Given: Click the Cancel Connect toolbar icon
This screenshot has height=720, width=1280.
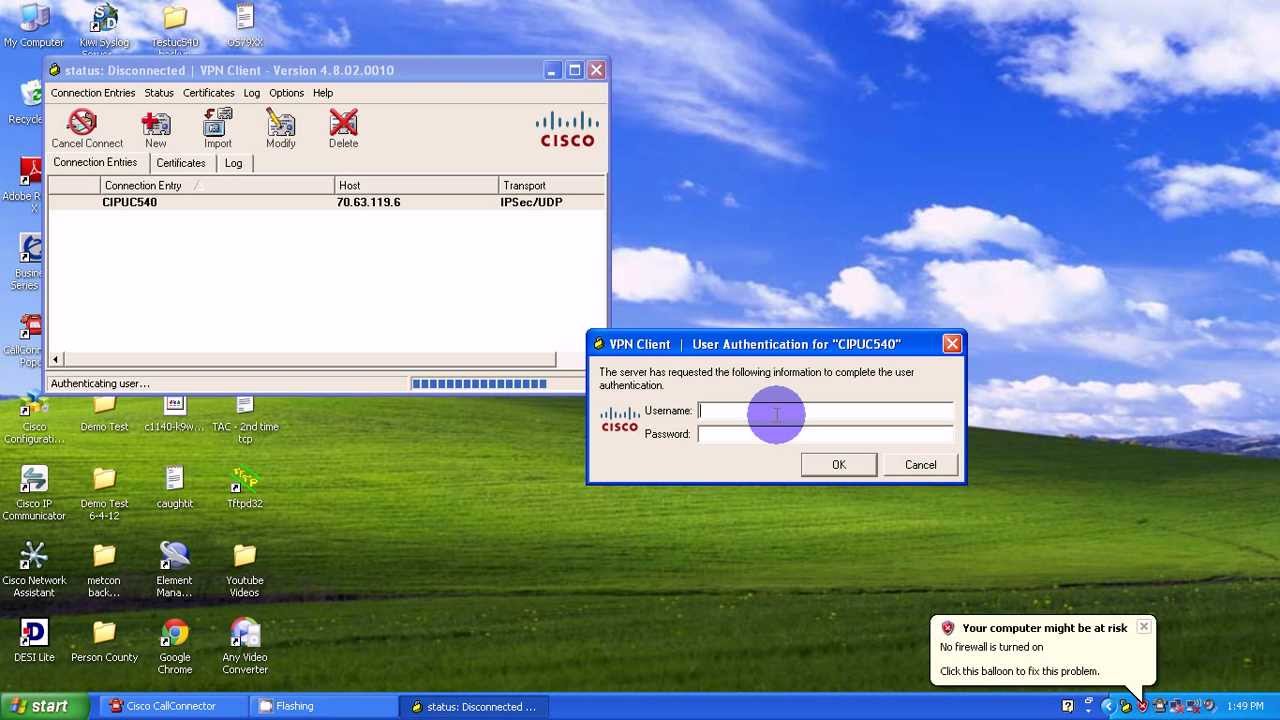Looking at the screenshot, I should (x=87, y=129).
